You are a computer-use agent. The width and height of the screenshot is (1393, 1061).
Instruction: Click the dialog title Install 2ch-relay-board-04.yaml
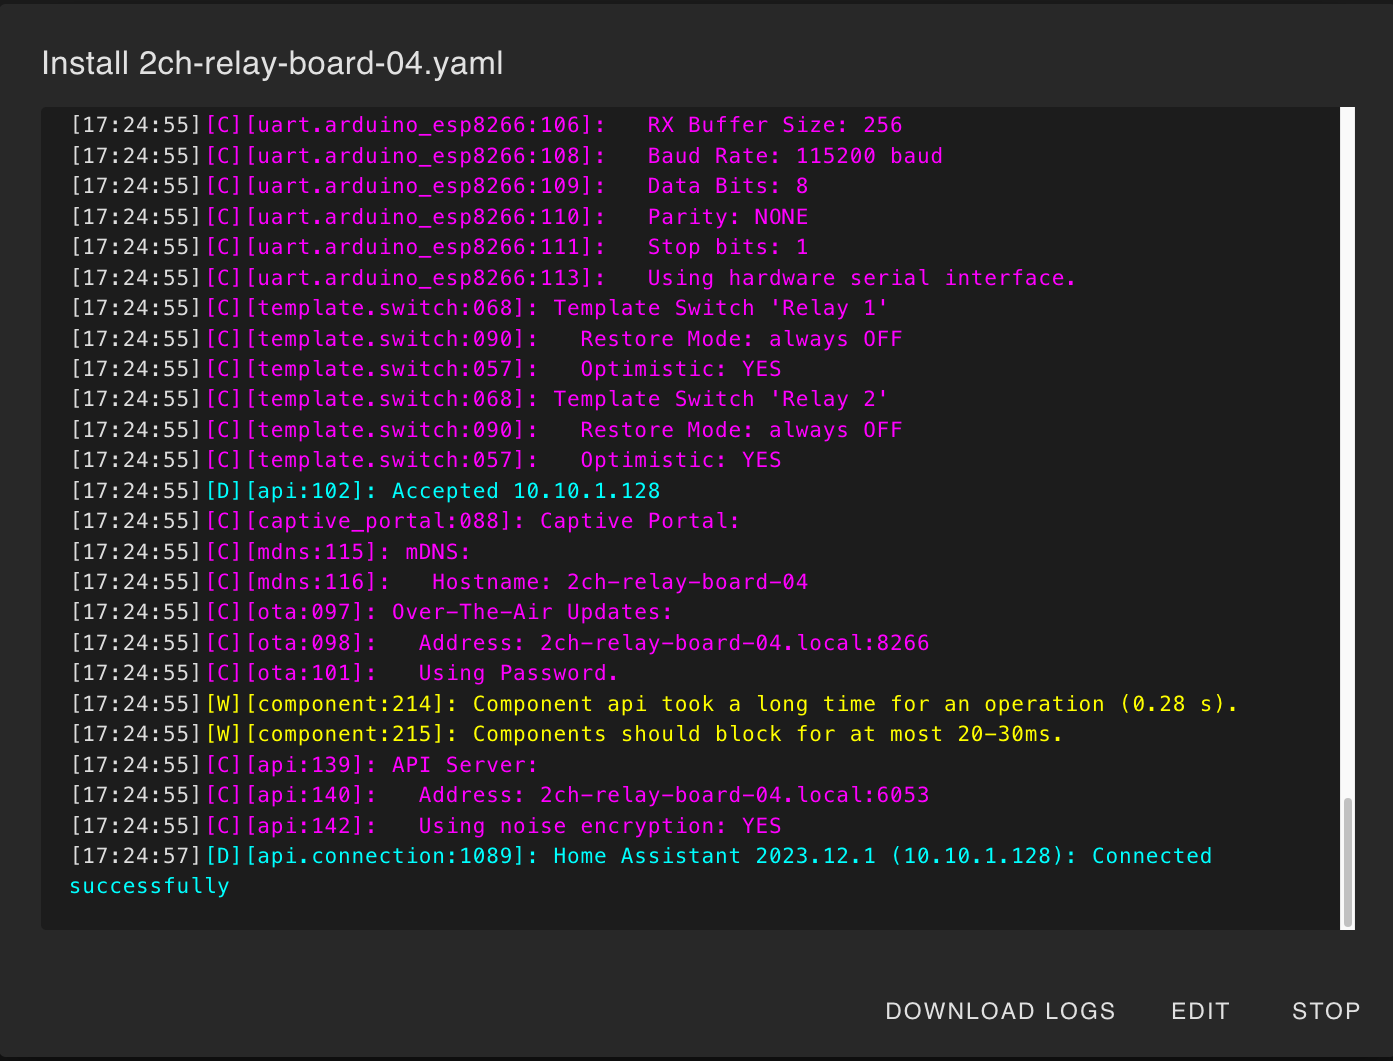pyautogui.click(x=272, y=63)
